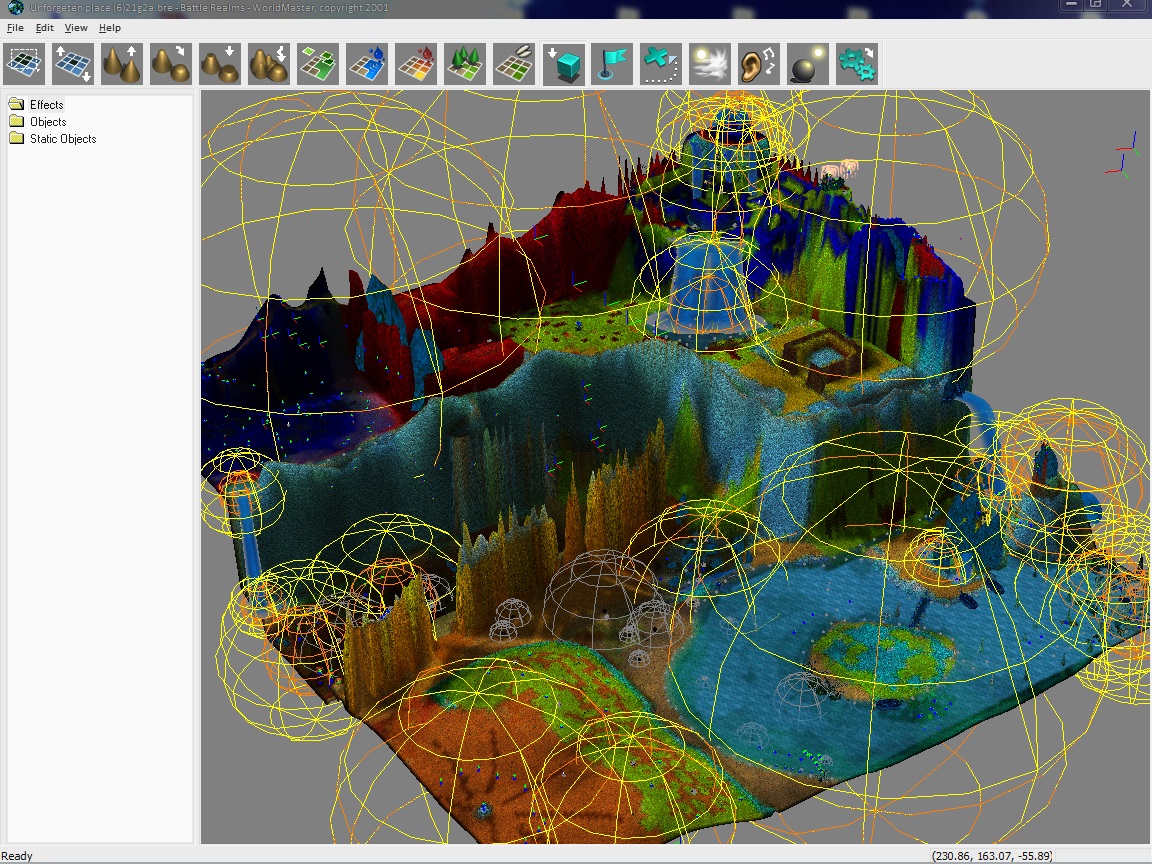Click the XYZ axis gizmo in viewport

click(x=1127, y=153)
